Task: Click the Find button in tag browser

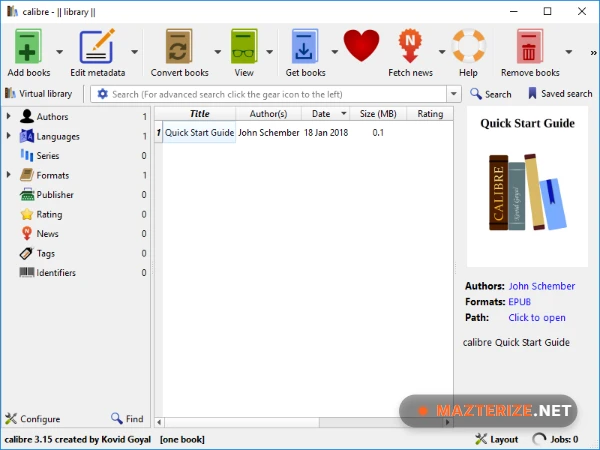Action: tap(127, 419)
